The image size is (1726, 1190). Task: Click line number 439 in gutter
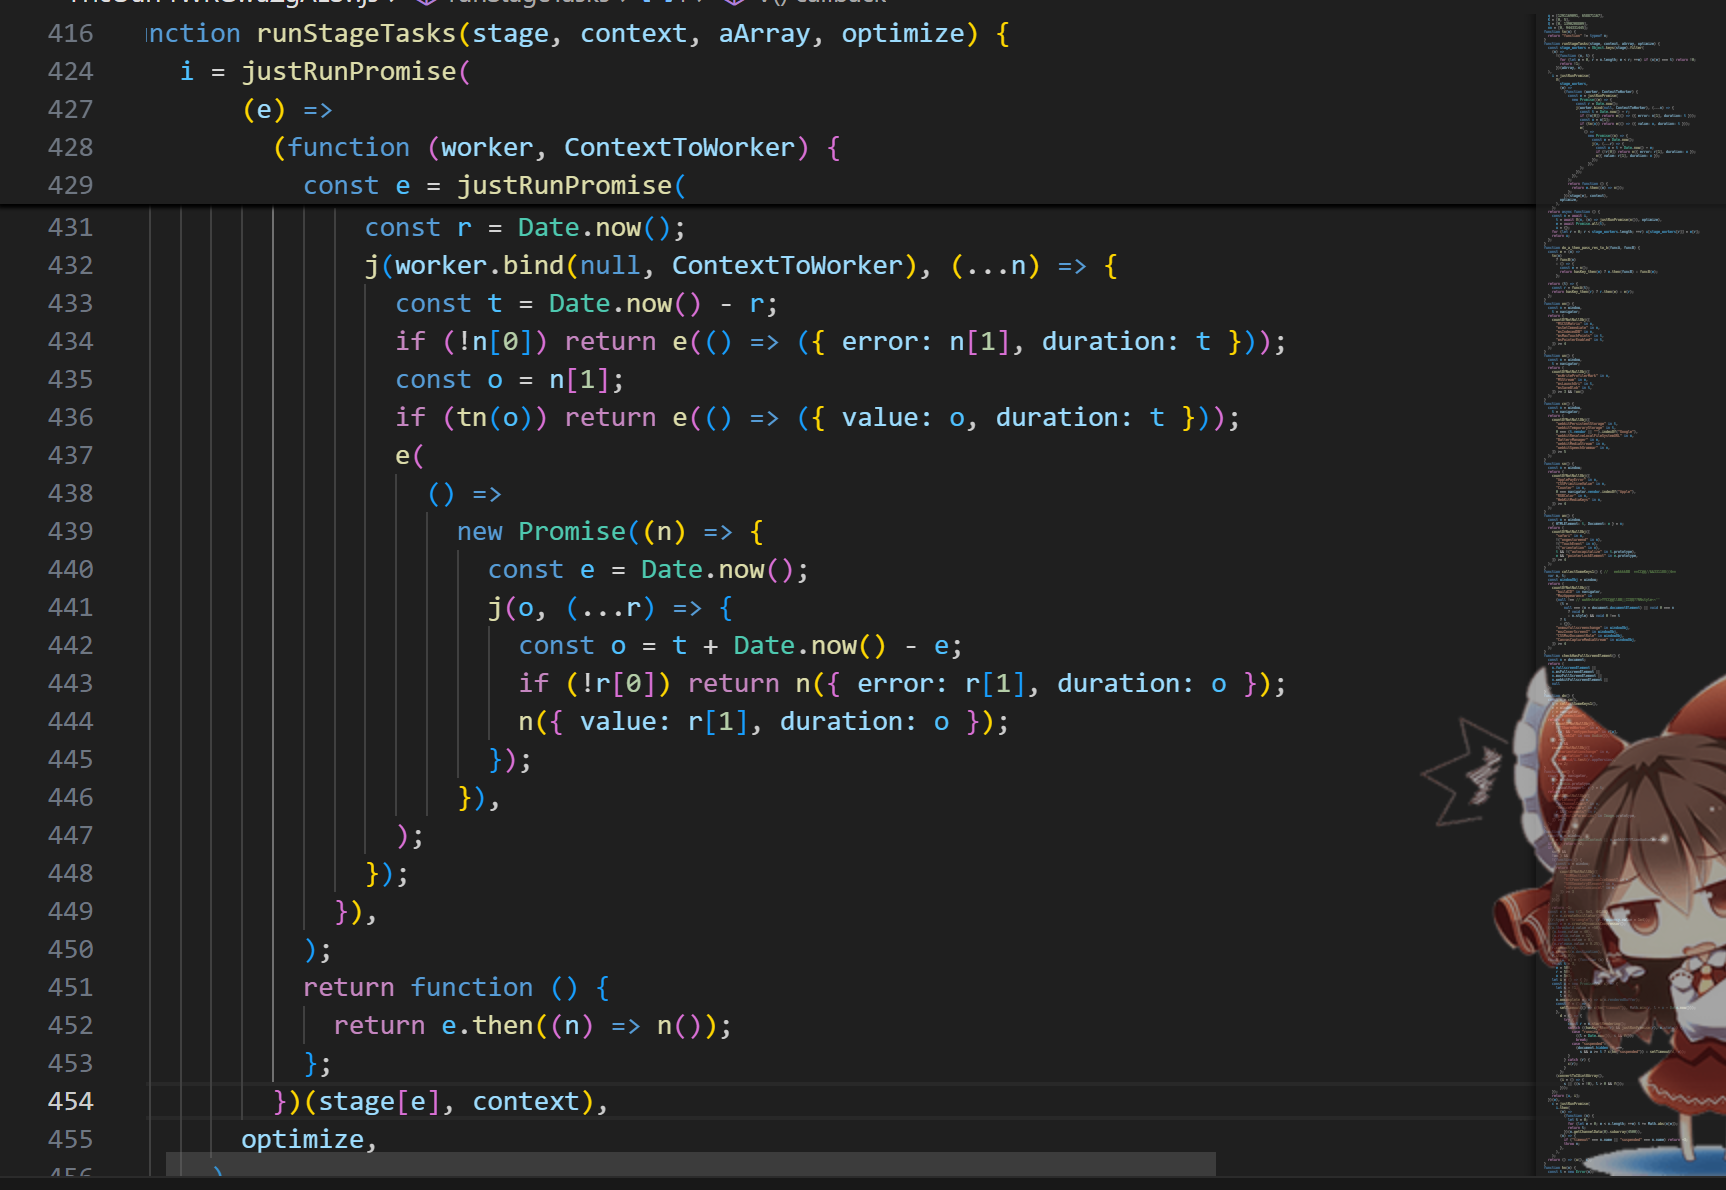coord(70,532)
